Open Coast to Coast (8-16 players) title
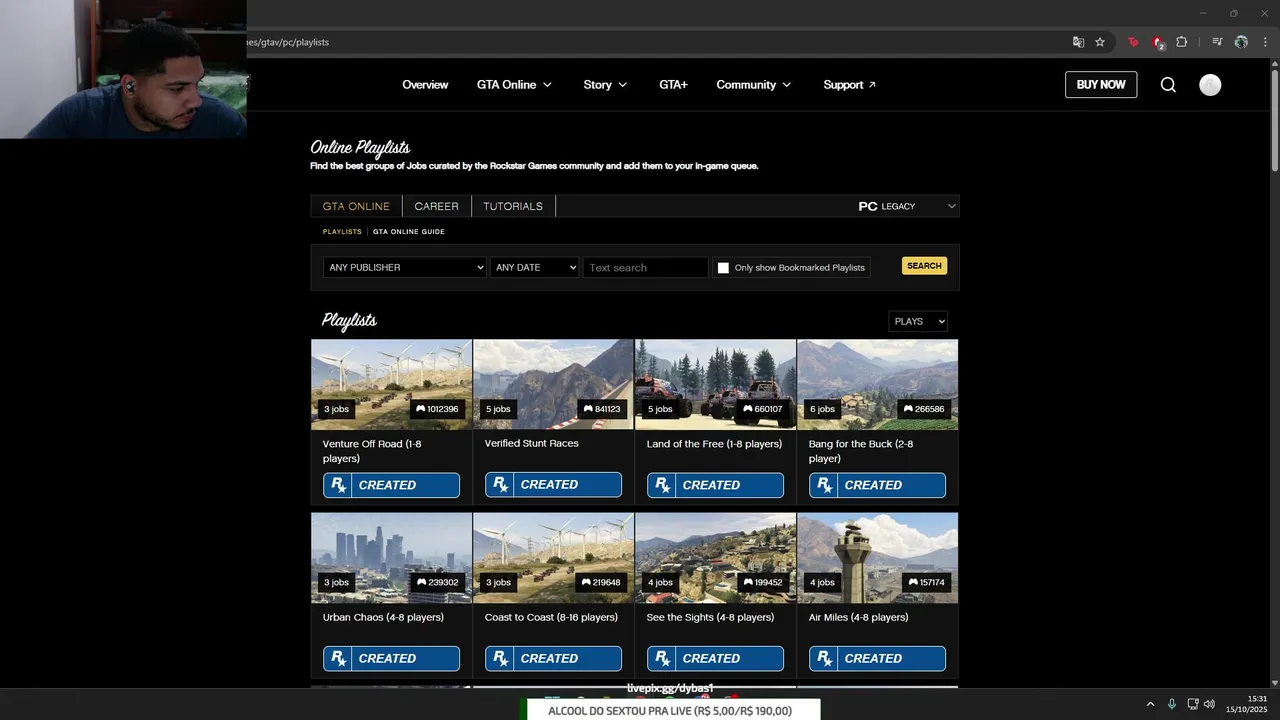Image resolution: width=1280 pixels, height=720 pixels. pos(551,617)
